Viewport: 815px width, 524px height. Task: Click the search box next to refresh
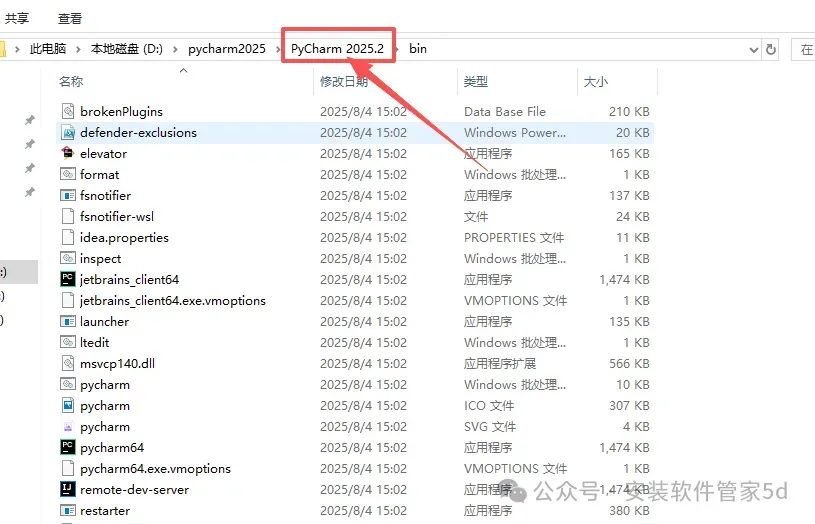[803, 49]
